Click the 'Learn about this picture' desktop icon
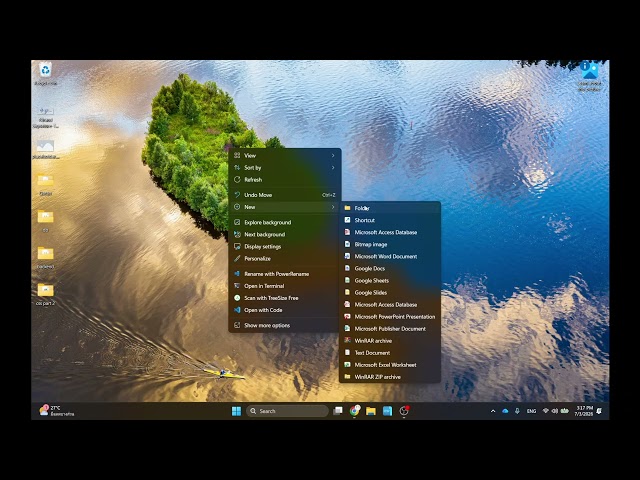Image resolution: width=640 pixels, height=480 pixels. pyautogui.click(x=589, y=76)
